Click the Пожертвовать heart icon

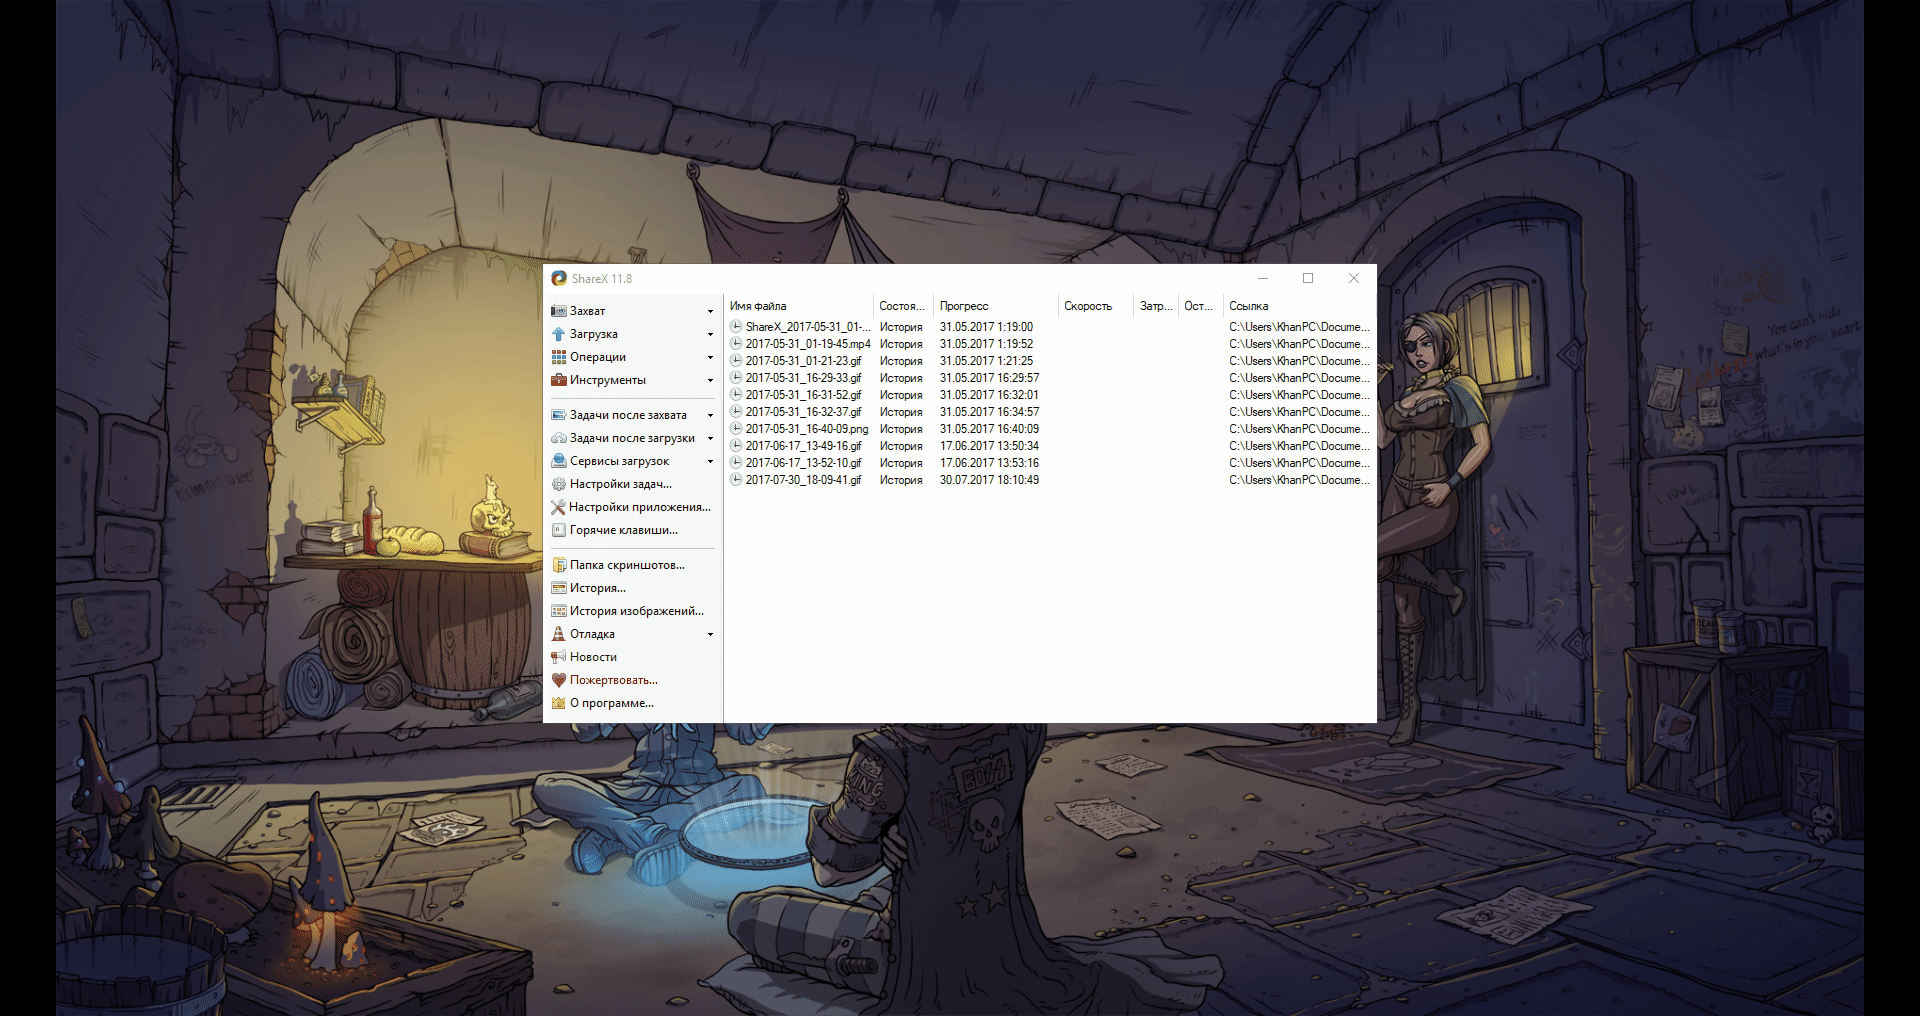point(559,680)
